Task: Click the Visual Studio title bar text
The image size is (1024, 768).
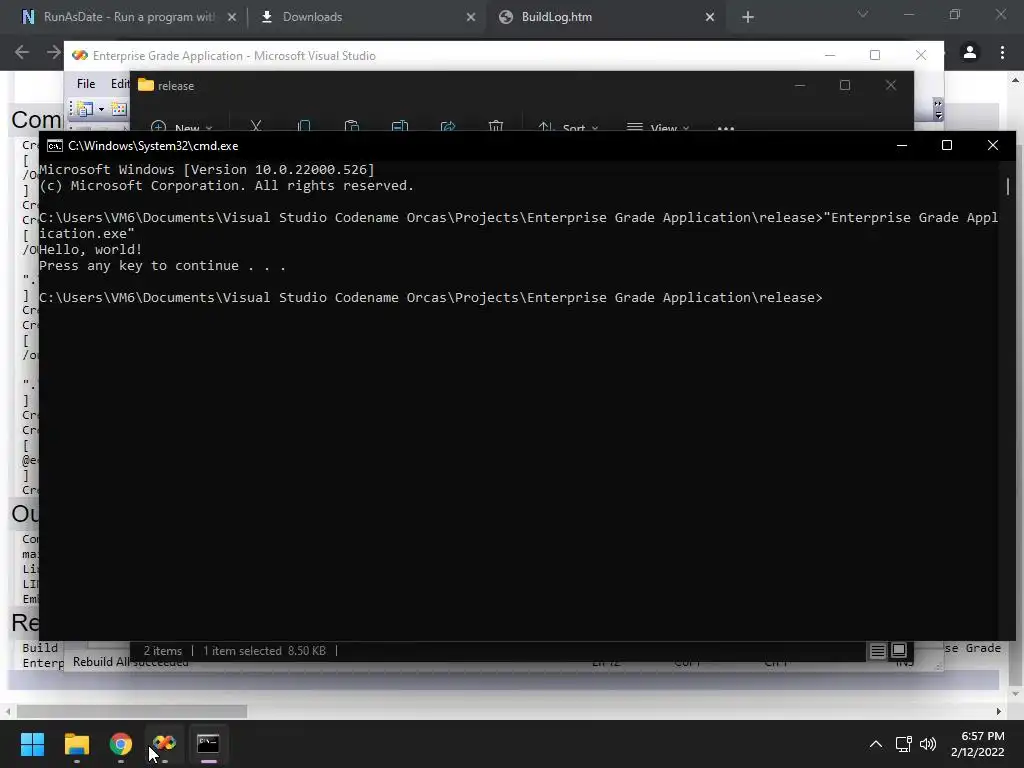Action: tap(234, 56)
